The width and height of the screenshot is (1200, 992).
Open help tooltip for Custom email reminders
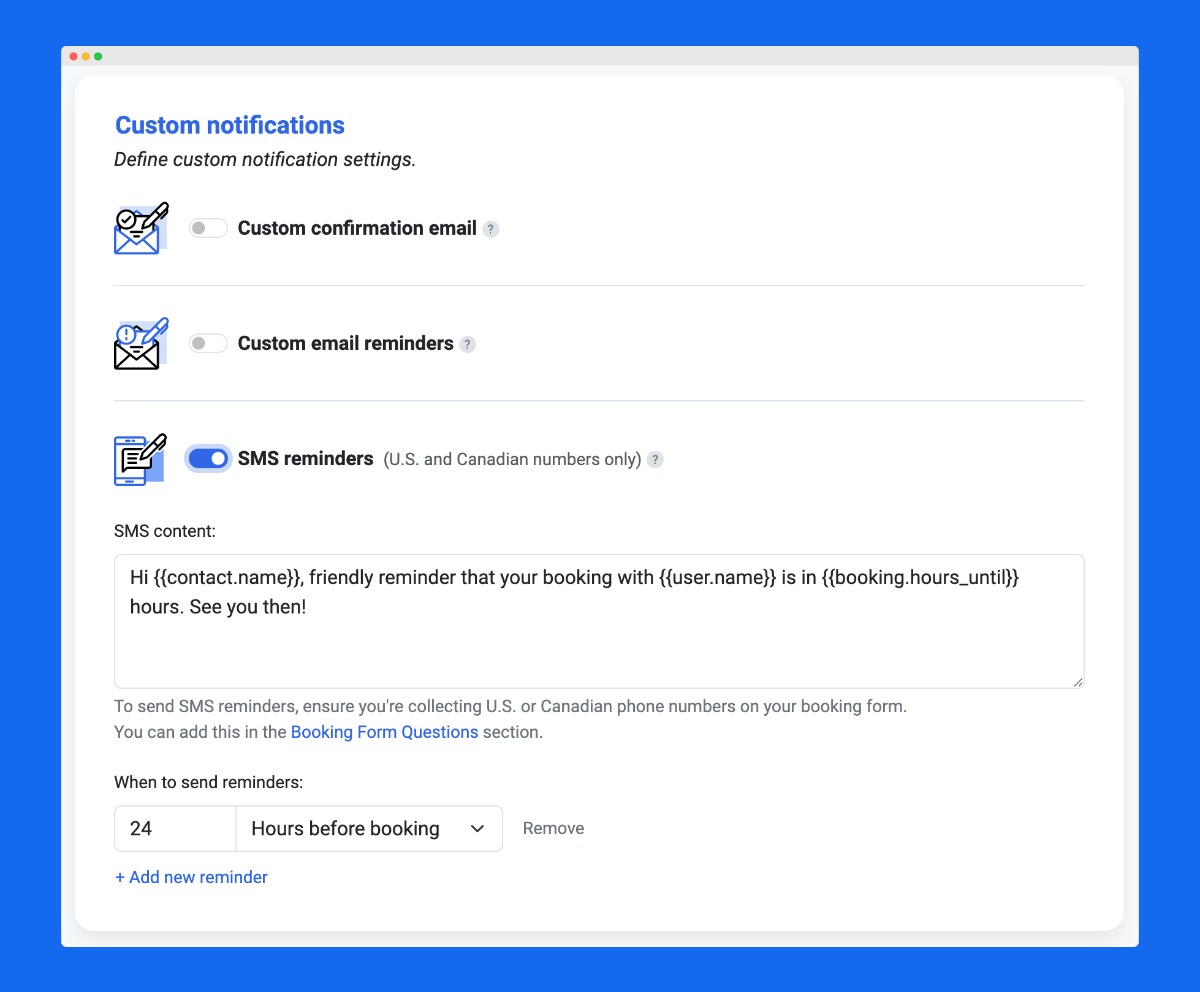pyautogui.click(x=467, y=344)
